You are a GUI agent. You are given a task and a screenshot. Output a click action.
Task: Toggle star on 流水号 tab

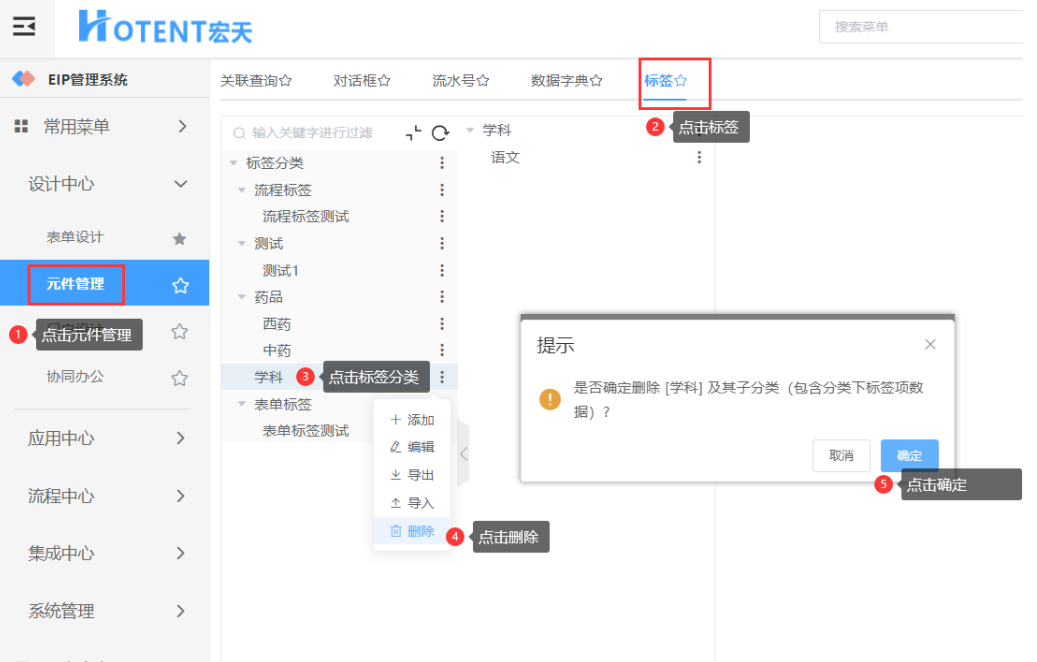tap(483, 81)
